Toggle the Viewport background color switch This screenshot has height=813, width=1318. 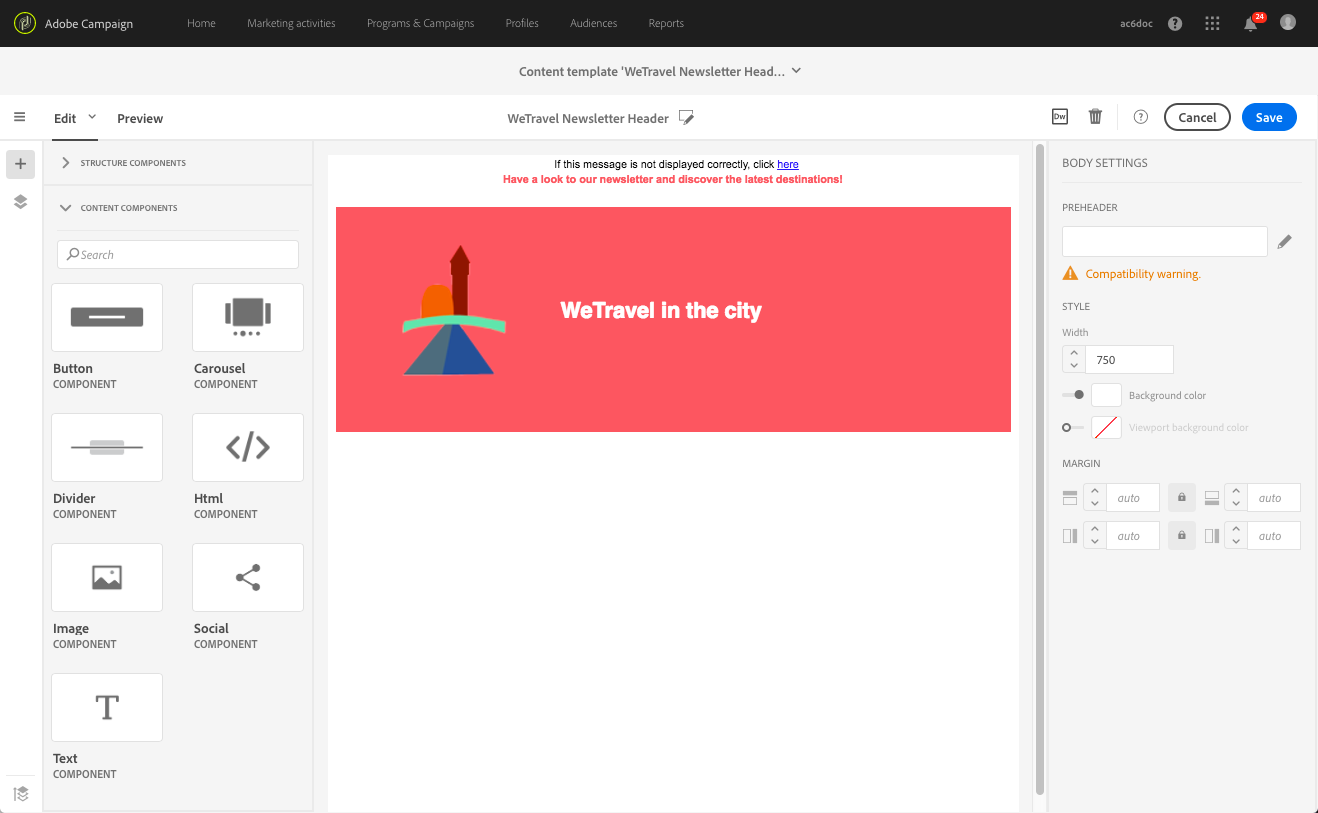tap(1073, 427)
